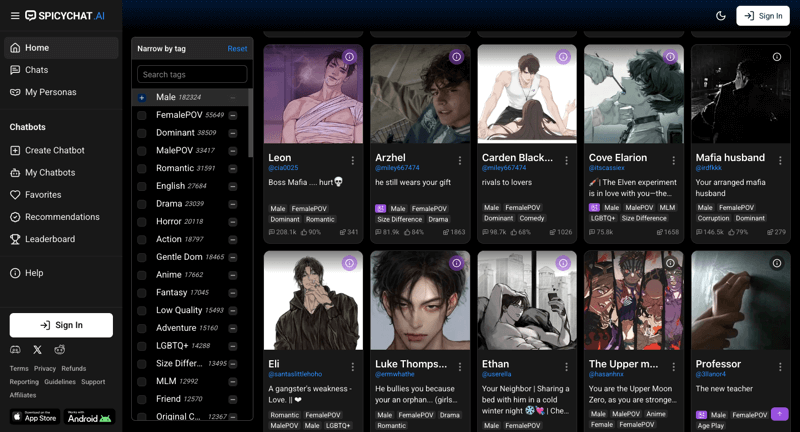Open the X social link icon
The height and width of the screenshot is (432, 800).
(37, 350)
